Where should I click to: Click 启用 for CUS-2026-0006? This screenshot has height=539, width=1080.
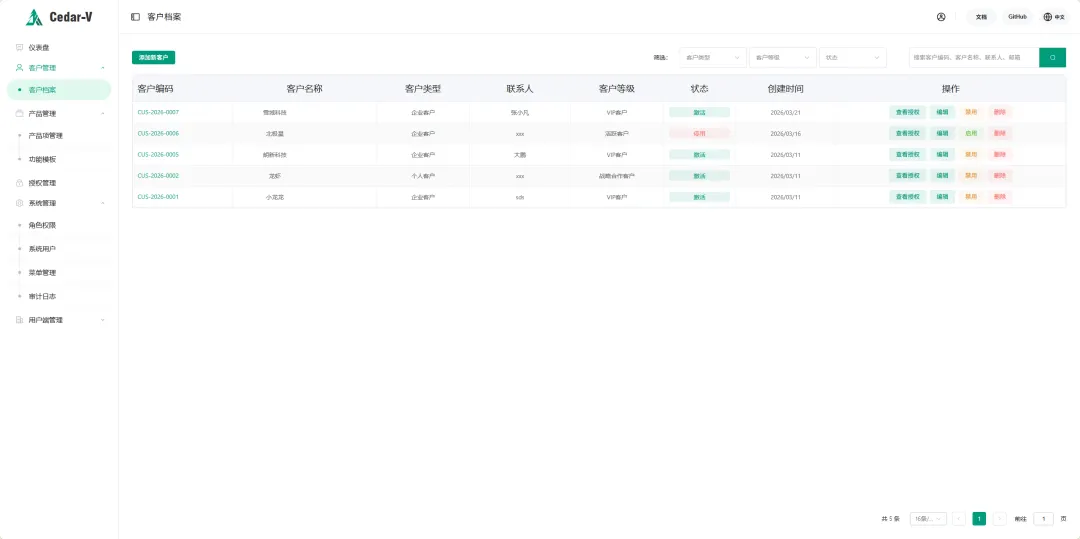tap(970, 134)
